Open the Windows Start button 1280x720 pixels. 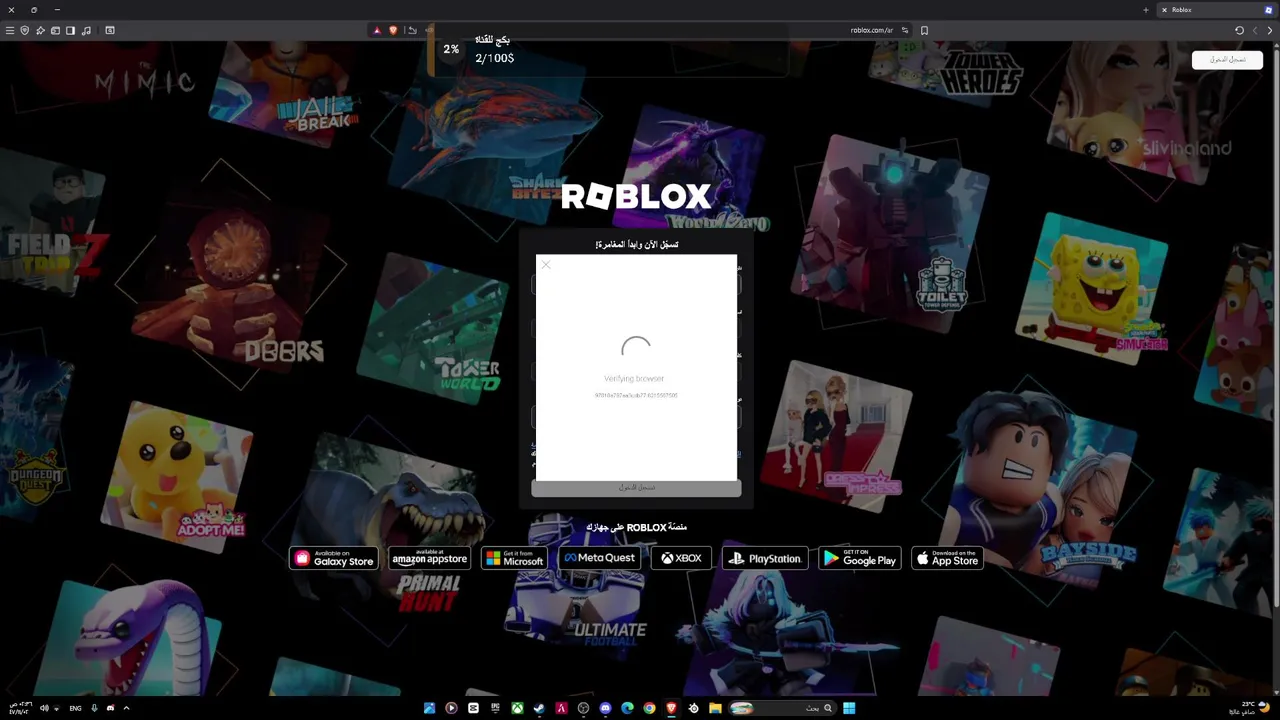click(849, 708)
